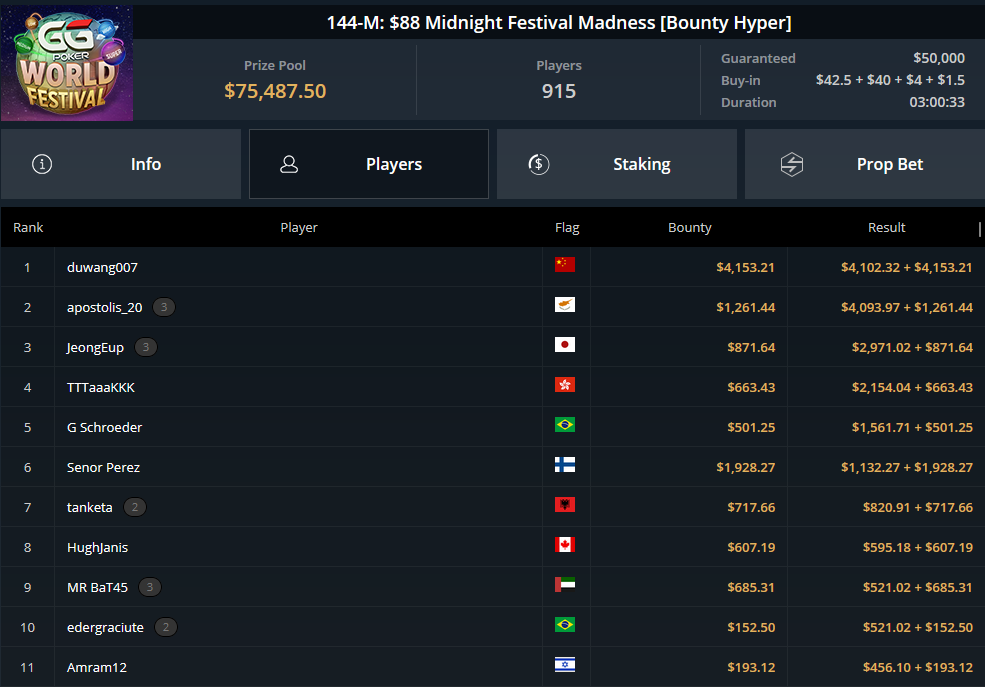Select player HughJanis
This screenshot has width=985, height=687.
[x=97, y=548]
